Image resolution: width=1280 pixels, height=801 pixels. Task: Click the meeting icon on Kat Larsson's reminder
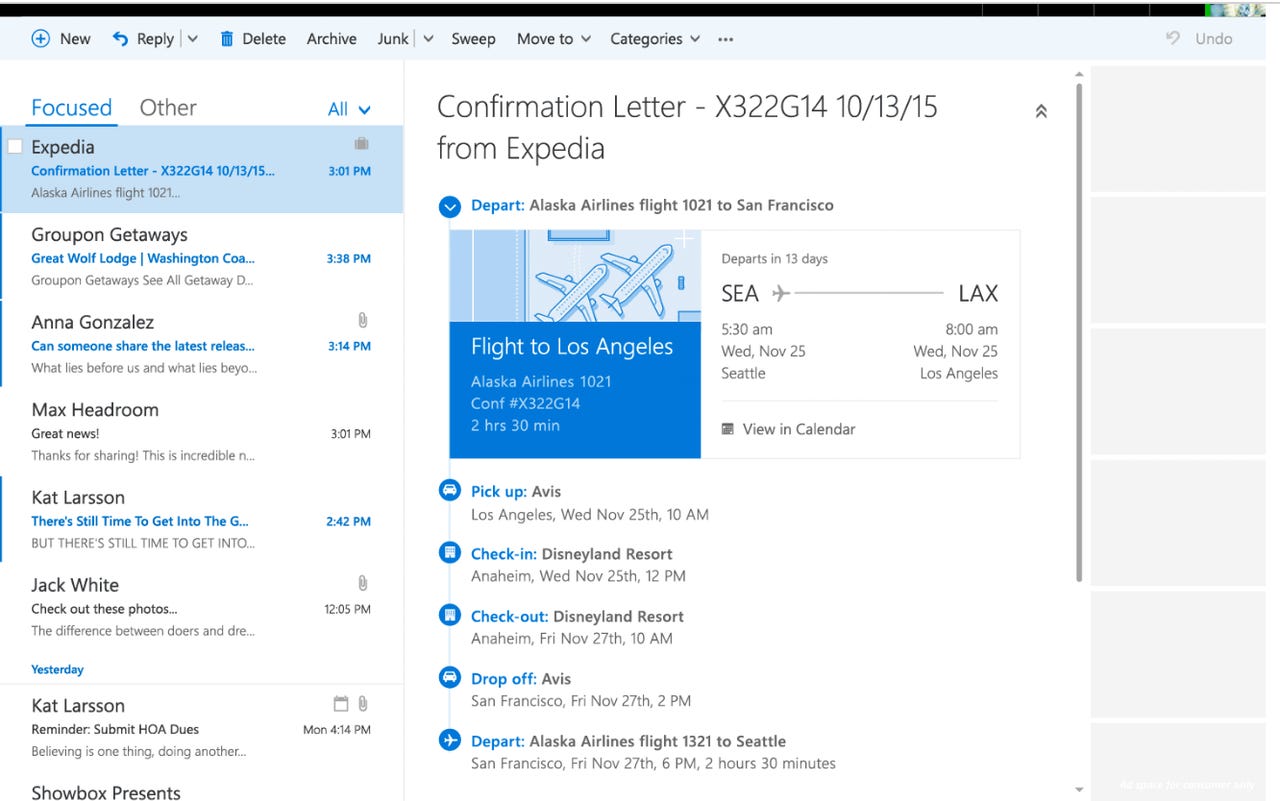[x=341, y=703]
